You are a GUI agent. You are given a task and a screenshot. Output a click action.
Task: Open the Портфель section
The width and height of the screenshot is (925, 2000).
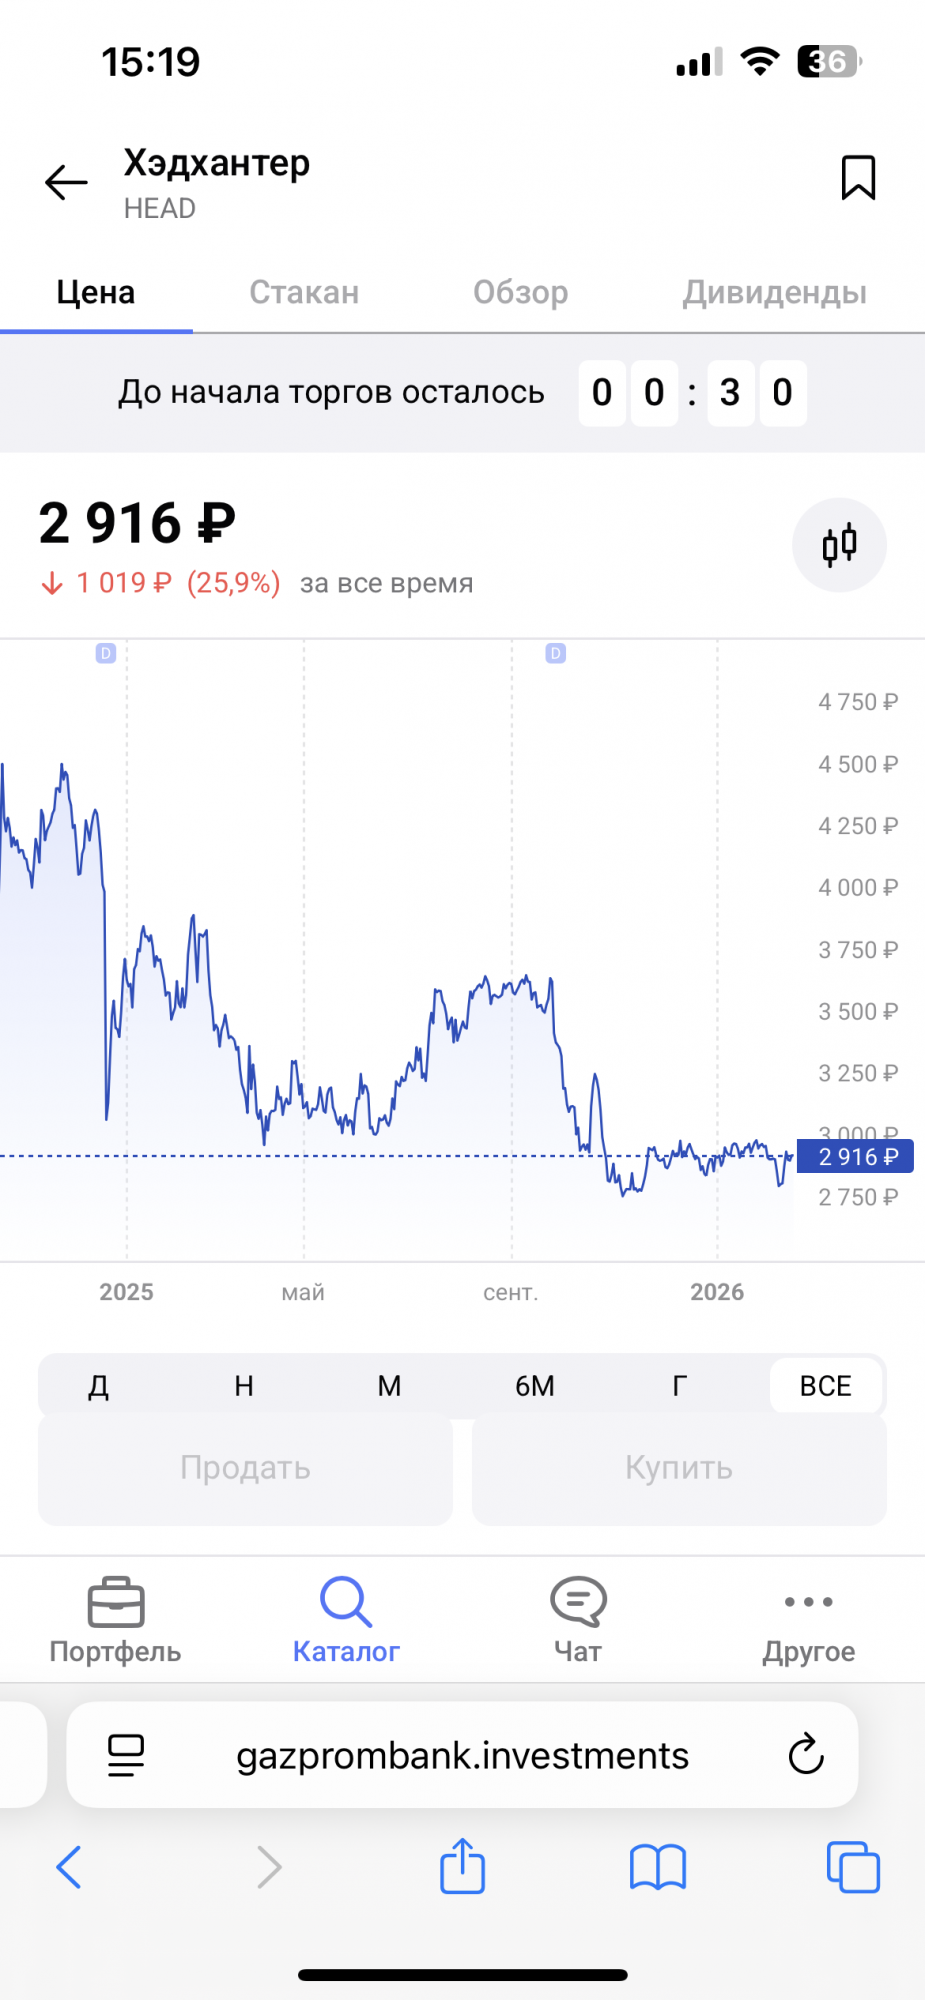click(x=115, y=1620)
